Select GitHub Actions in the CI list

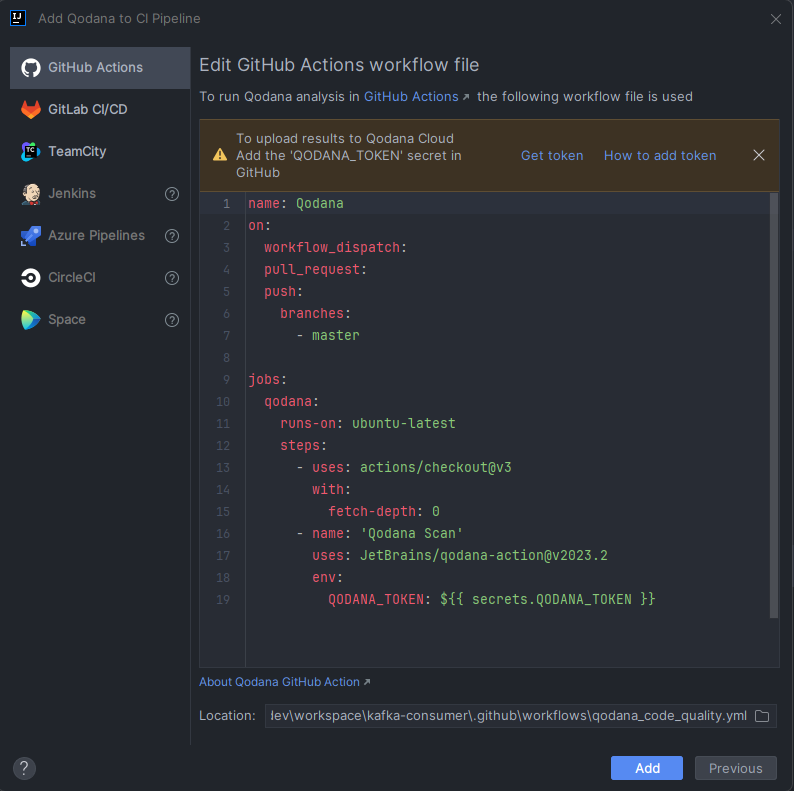[x=100, y=68]
